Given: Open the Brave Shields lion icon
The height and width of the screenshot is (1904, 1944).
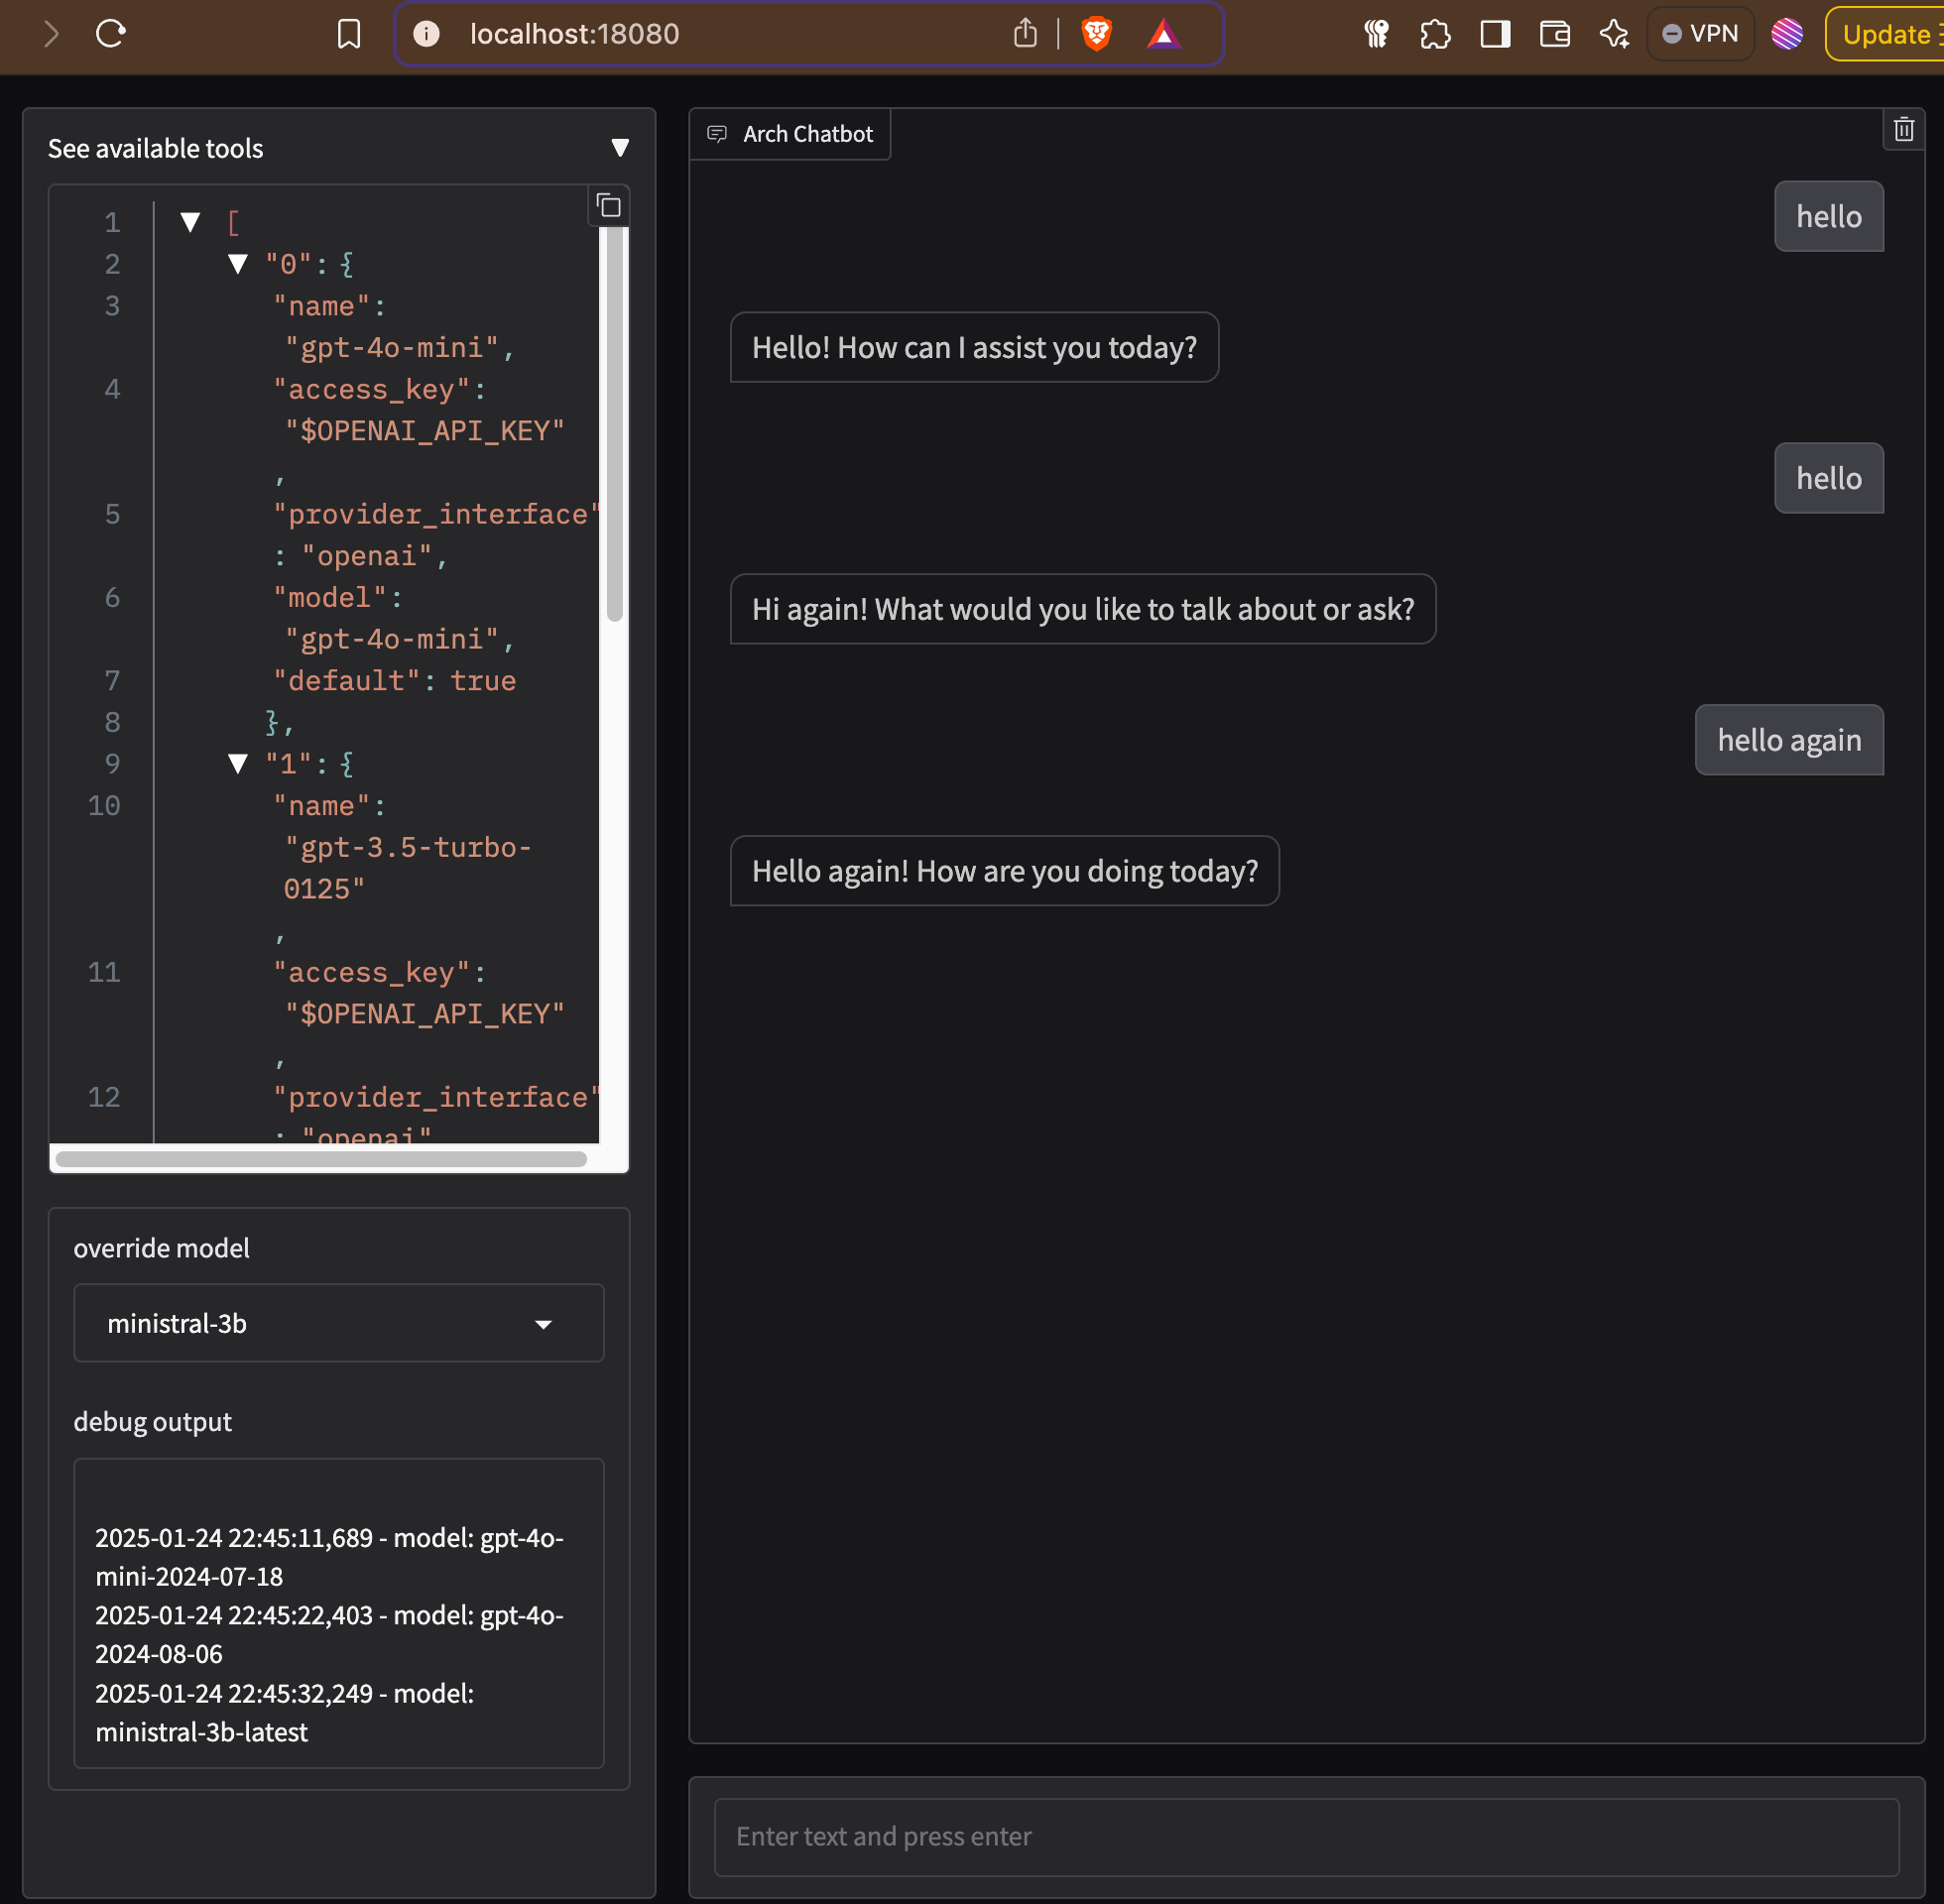Looking at the screenshot, I should [x=1096, y=34].
